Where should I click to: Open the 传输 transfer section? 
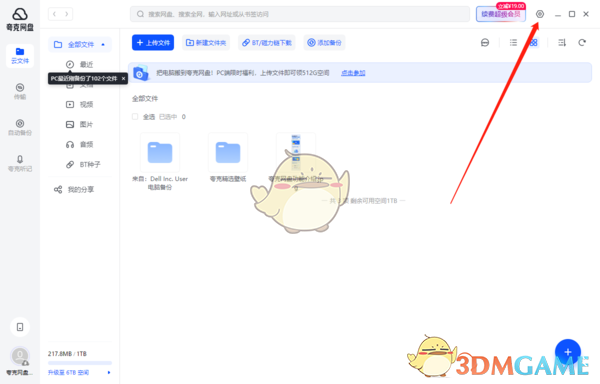pos(20,91)
